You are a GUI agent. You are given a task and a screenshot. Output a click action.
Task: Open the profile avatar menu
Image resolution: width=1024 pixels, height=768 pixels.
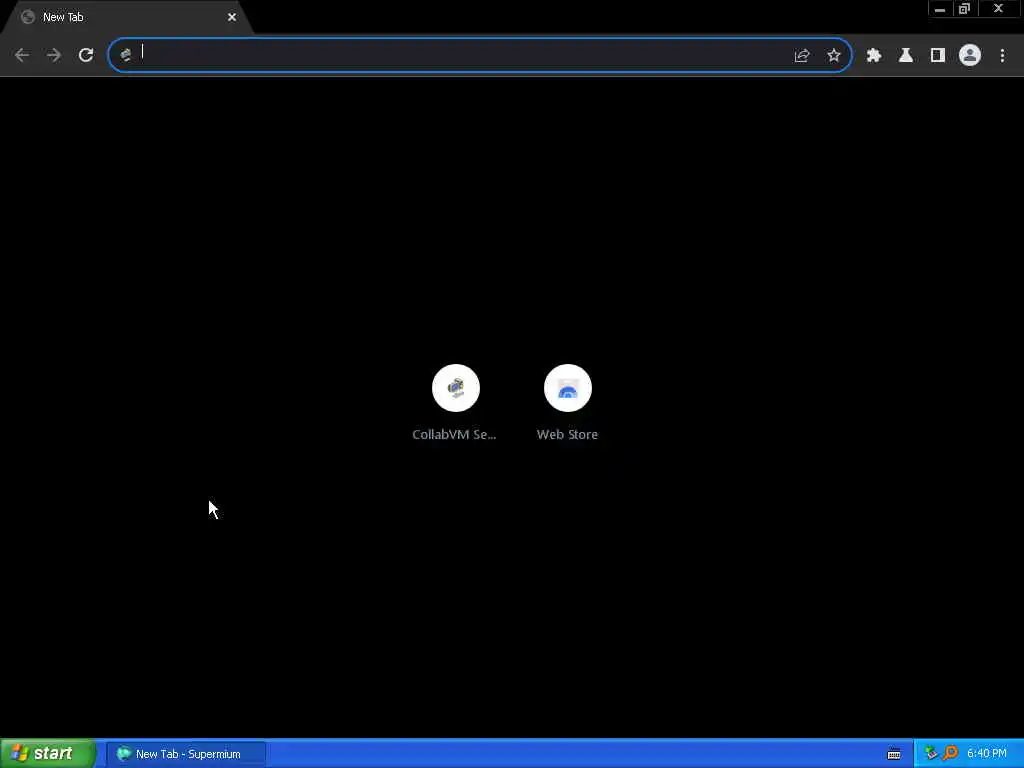970,56
